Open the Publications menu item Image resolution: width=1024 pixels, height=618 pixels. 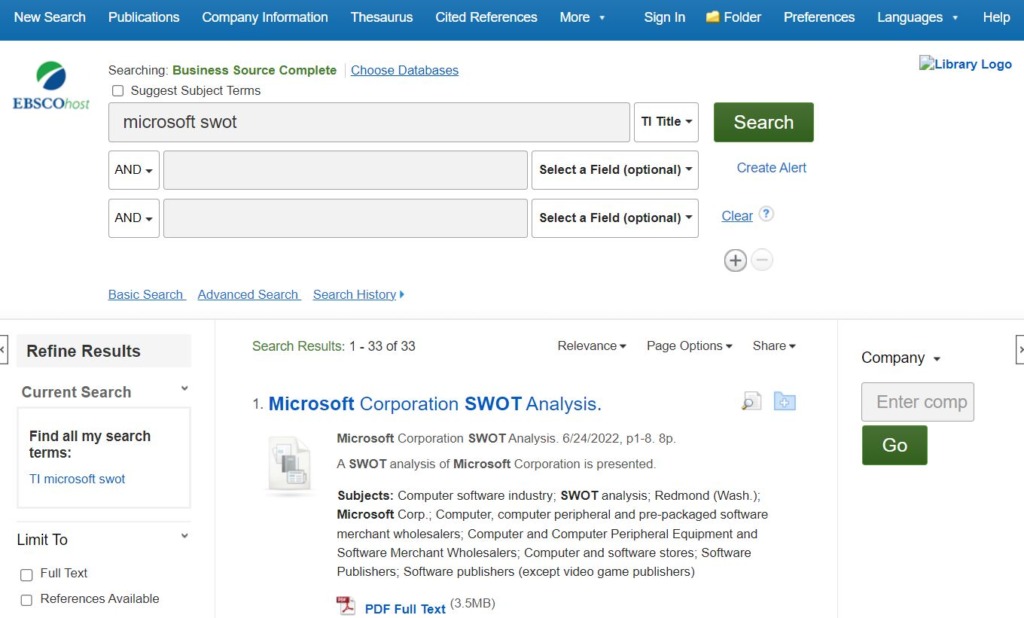[x=144, y=17]
